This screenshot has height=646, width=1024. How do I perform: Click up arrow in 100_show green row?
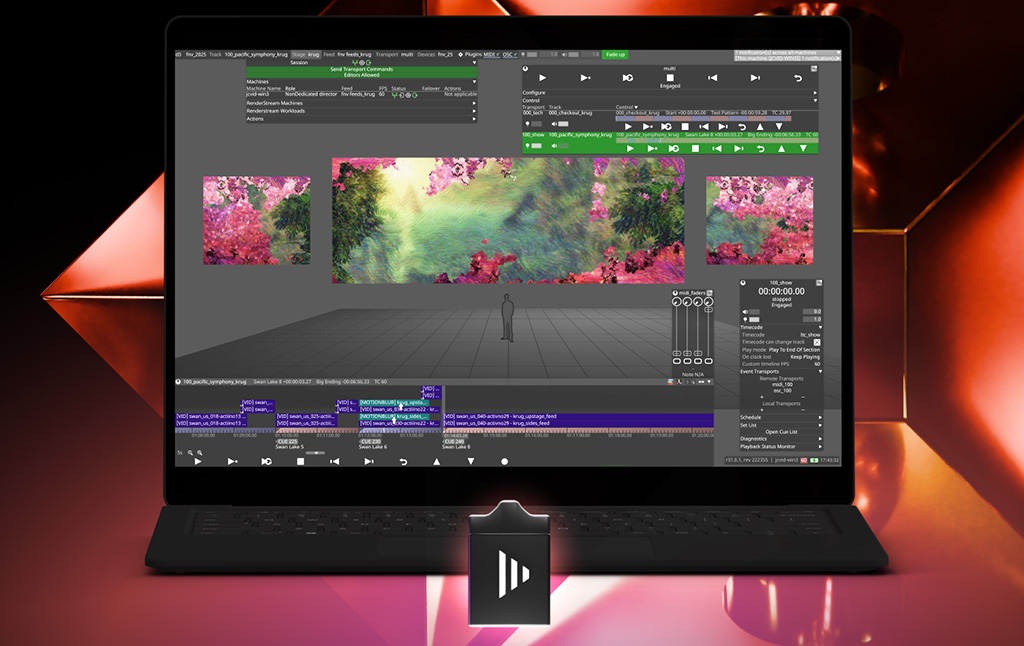click(782, 148)
